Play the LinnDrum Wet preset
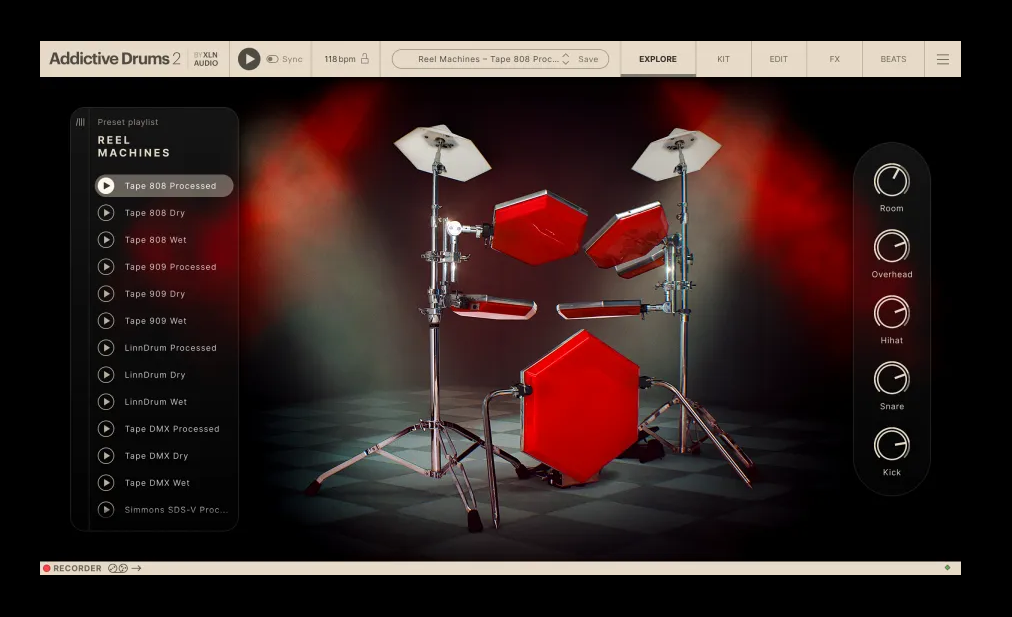This screenshot has height=617, width=1012. 106,402
